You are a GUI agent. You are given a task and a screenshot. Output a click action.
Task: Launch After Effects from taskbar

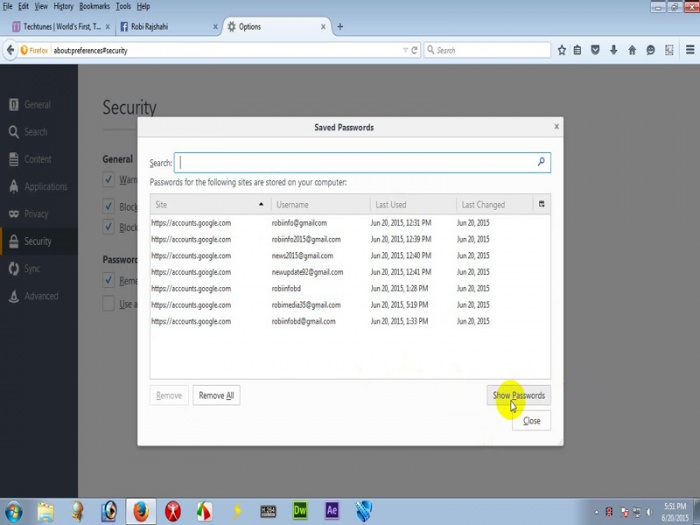click(332, 511)
